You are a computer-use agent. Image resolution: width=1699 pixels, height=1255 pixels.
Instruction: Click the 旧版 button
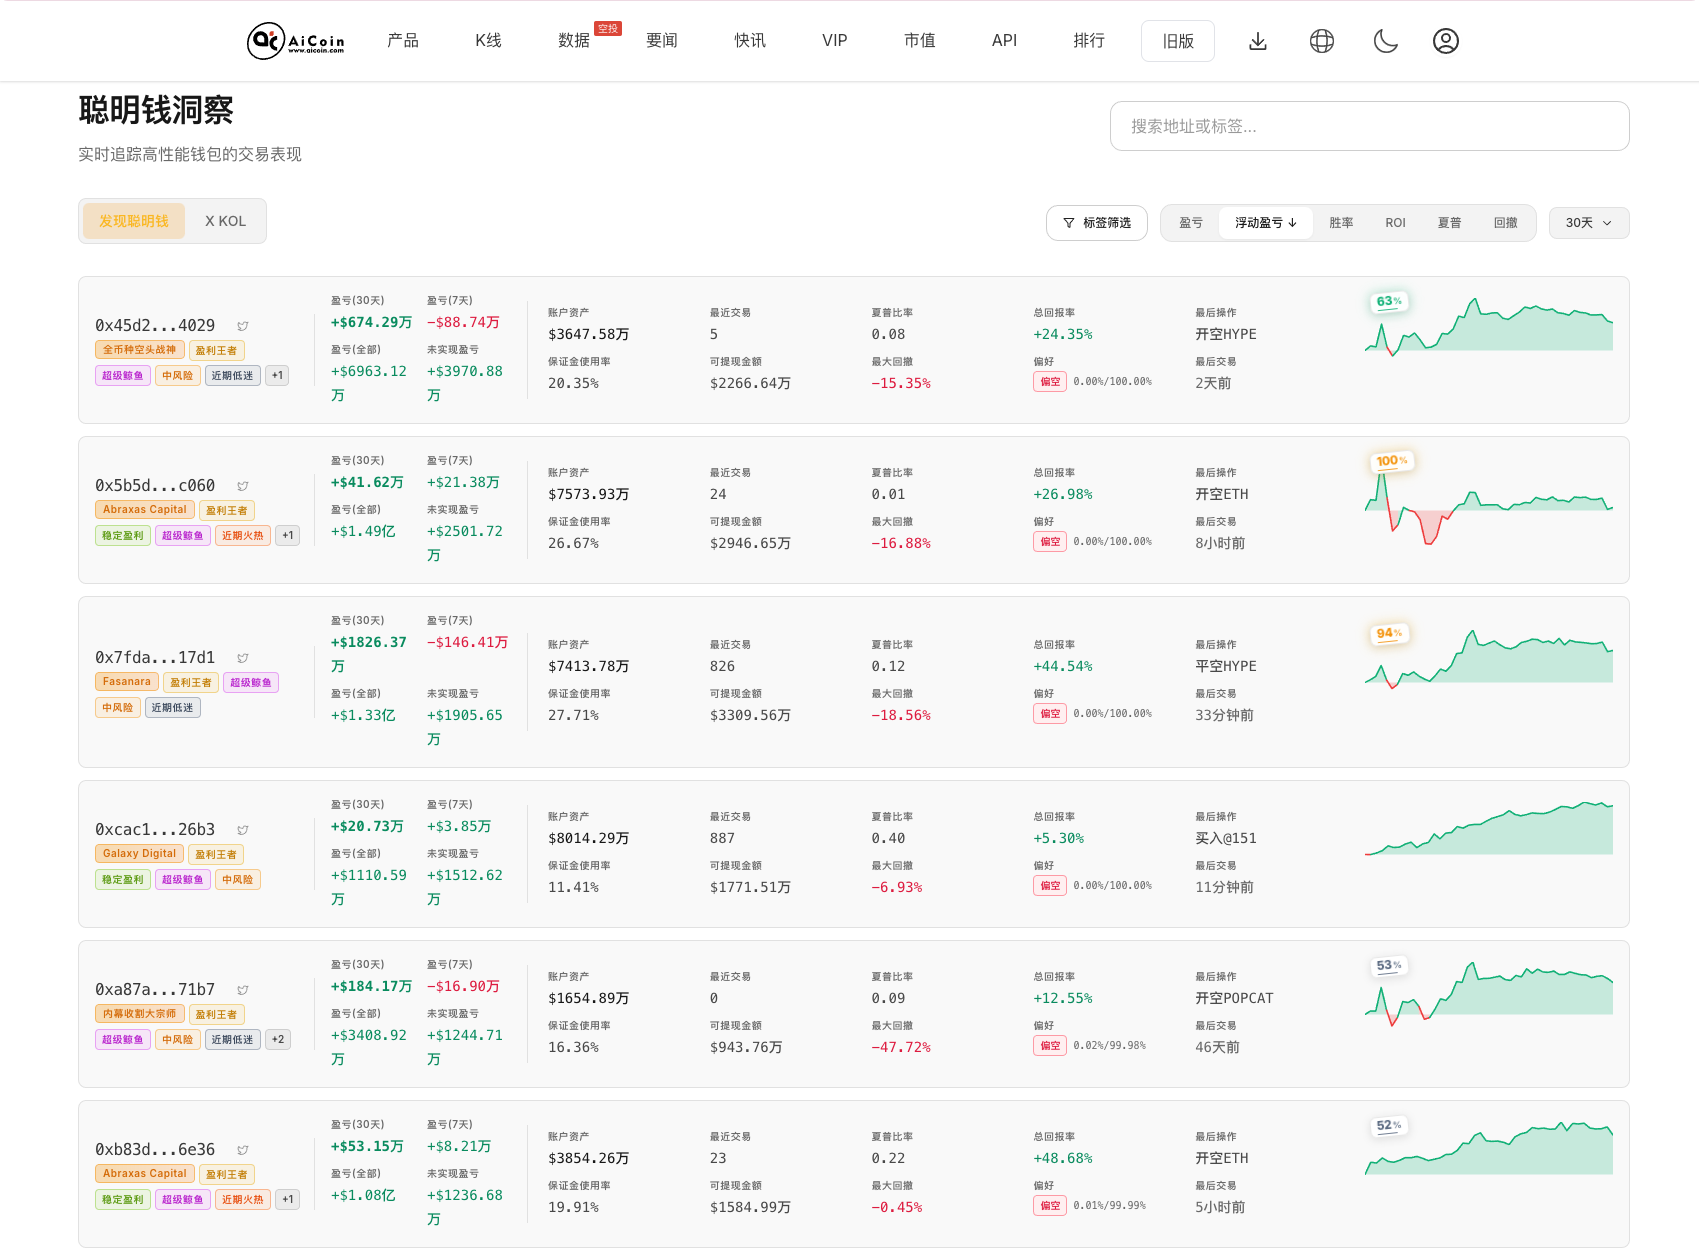click(x=1178, y=41)
